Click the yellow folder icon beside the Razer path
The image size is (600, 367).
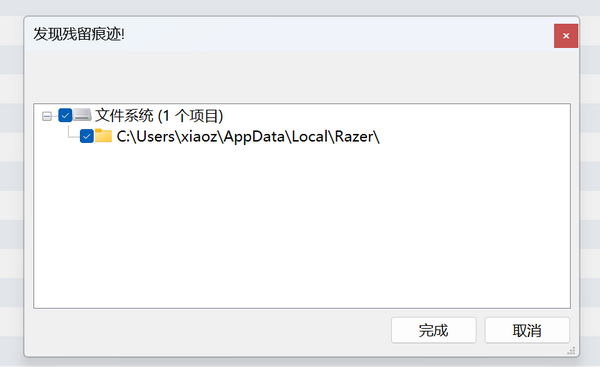pyautogui.click(x=103, y=135)
